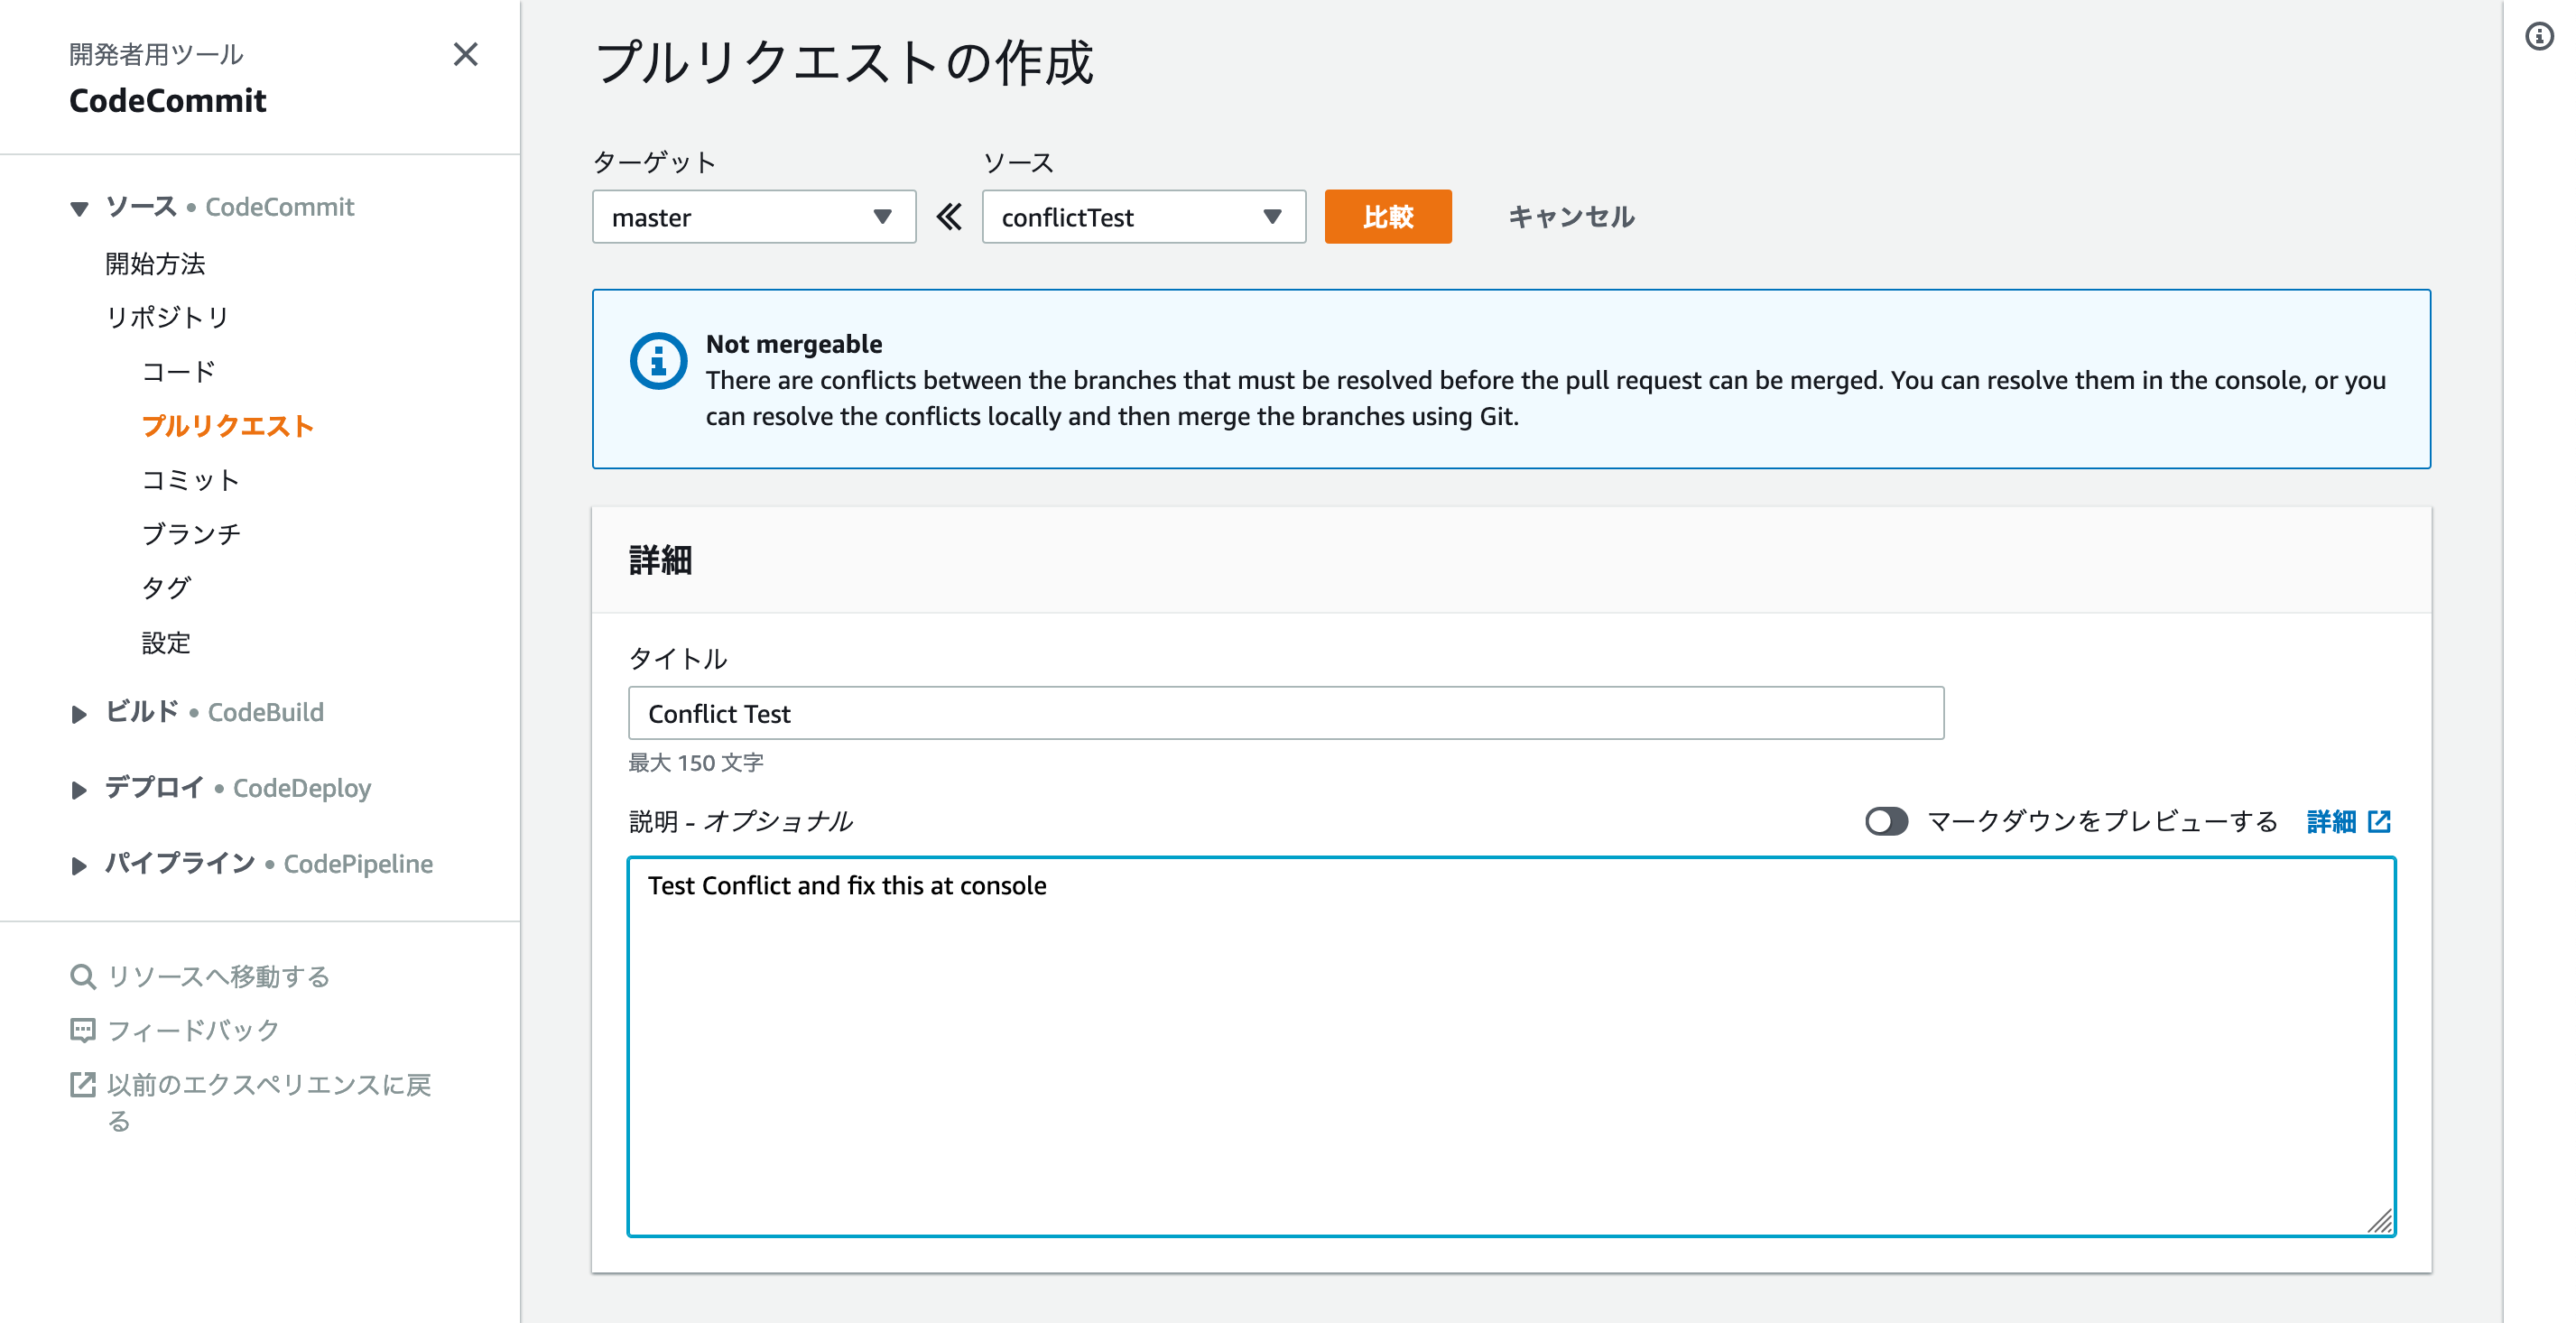Enable the マークダウンをプレビューする toggle
The image size is (2576, 1323).
[x=1886, y=822]
